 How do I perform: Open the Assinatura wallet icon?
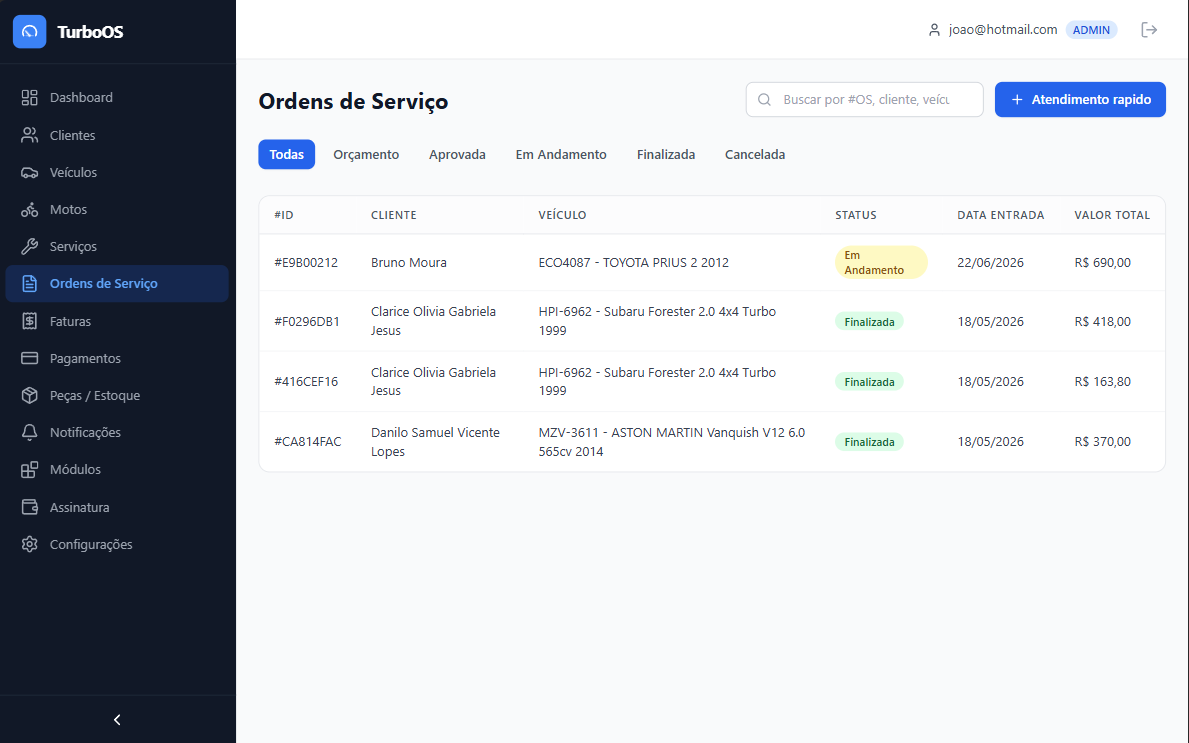pyautogui.click(x=30, y=507)
